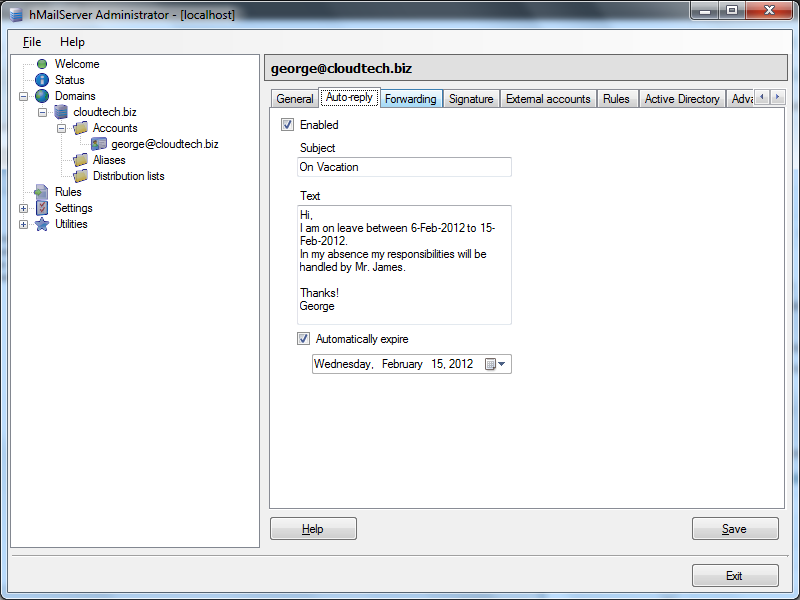Open the Signature tab

[471, 99]
